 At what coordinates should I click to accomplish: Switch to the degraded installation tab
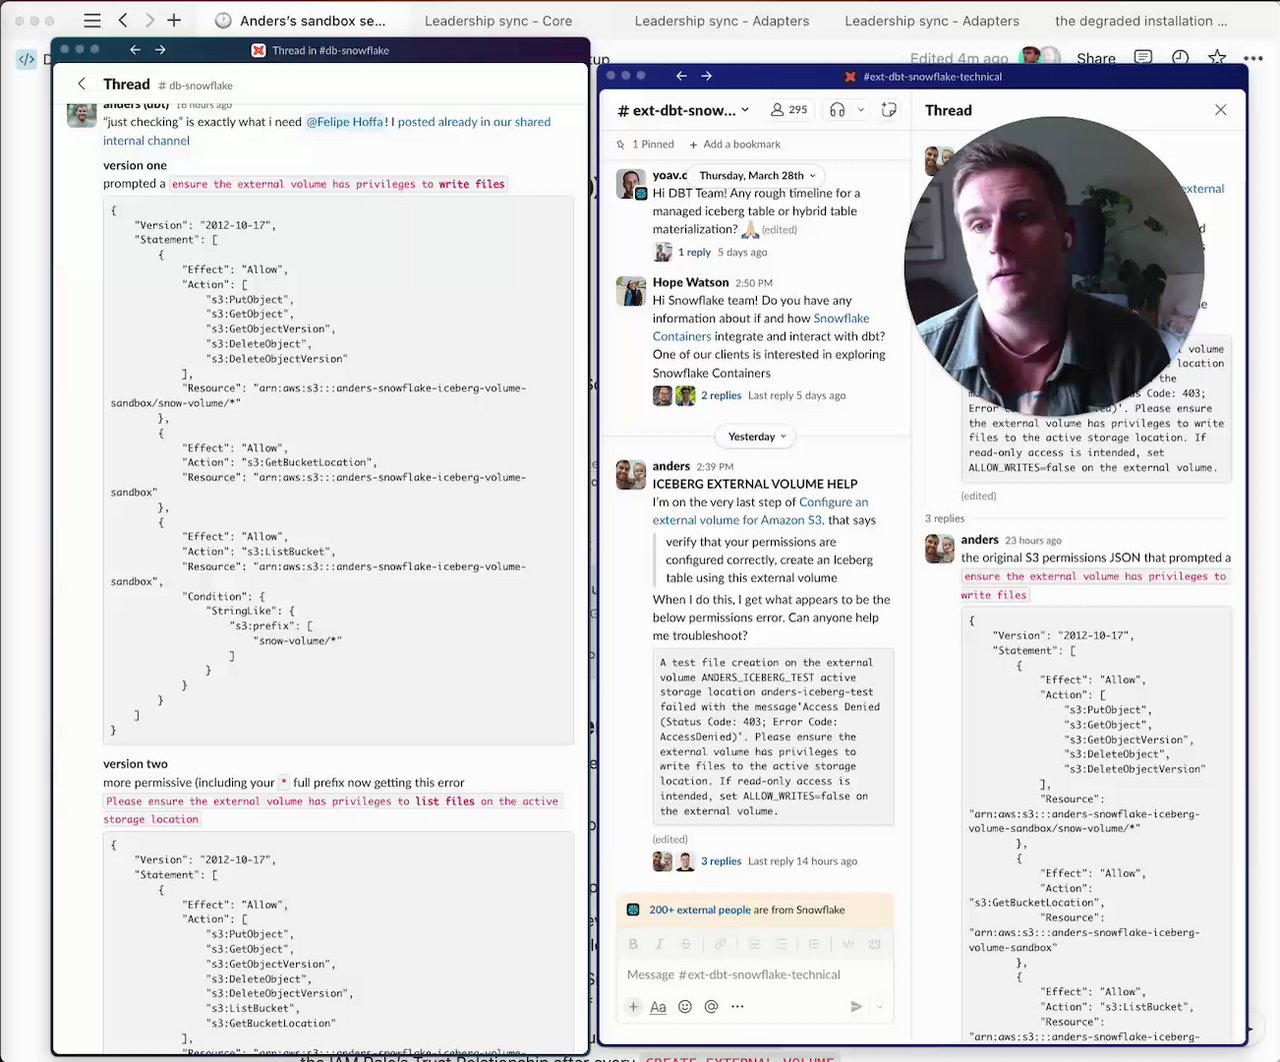pos(1140,20)
